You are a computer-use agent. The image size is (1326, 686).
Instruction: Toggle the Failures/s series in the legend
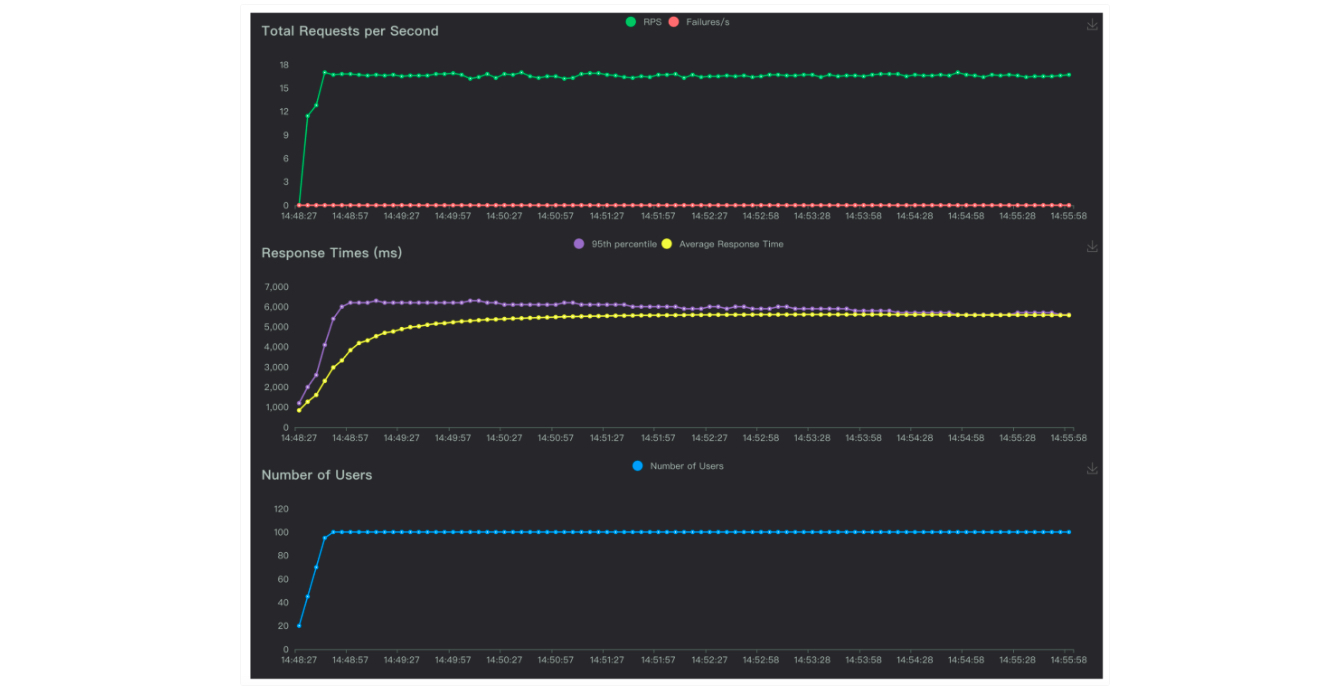698,22
